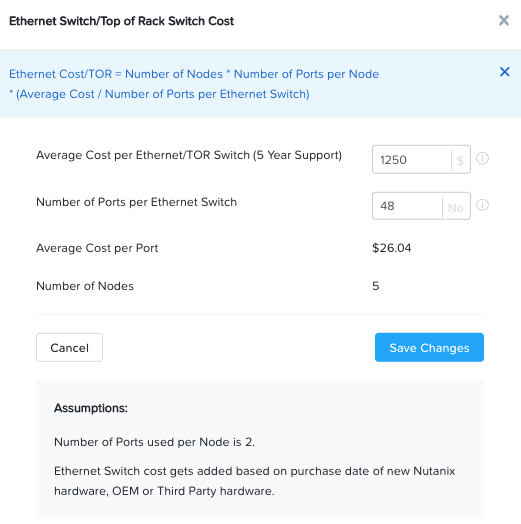Focus the Average Cost input showing 1250
Screen dimensions: 521x524
coord(412,159)
